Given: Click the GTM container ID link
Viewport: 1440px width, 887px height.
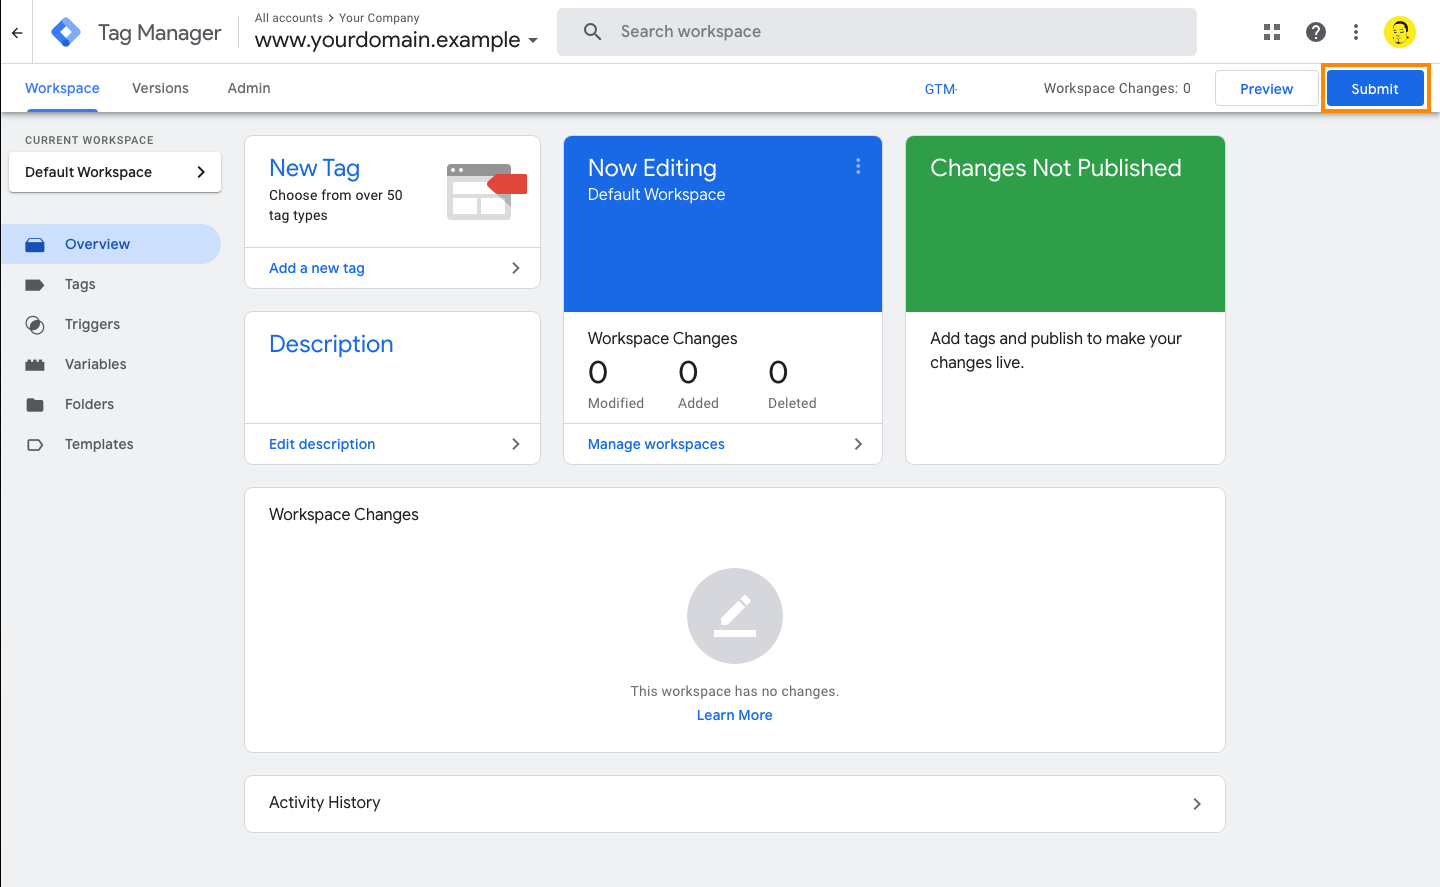Looking at the screenshot, I should pyautogui.click(x=941, y=89).
